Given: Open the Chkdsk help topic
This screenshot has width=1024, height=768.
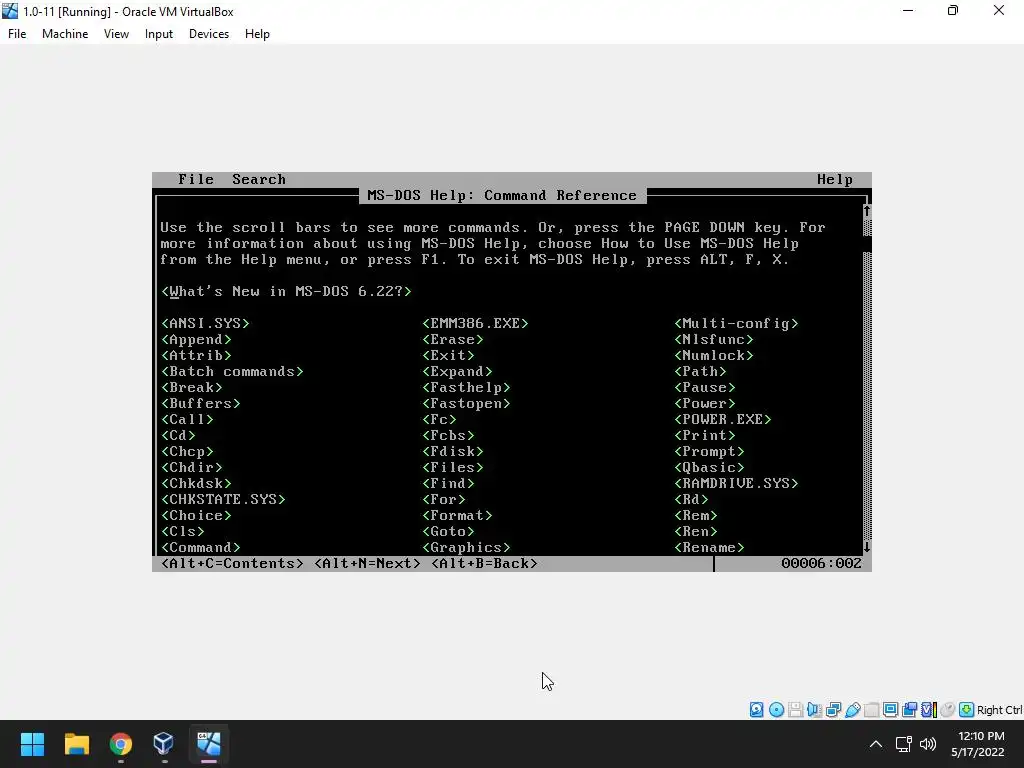Looking at the screenshot, I should point(196,483).
